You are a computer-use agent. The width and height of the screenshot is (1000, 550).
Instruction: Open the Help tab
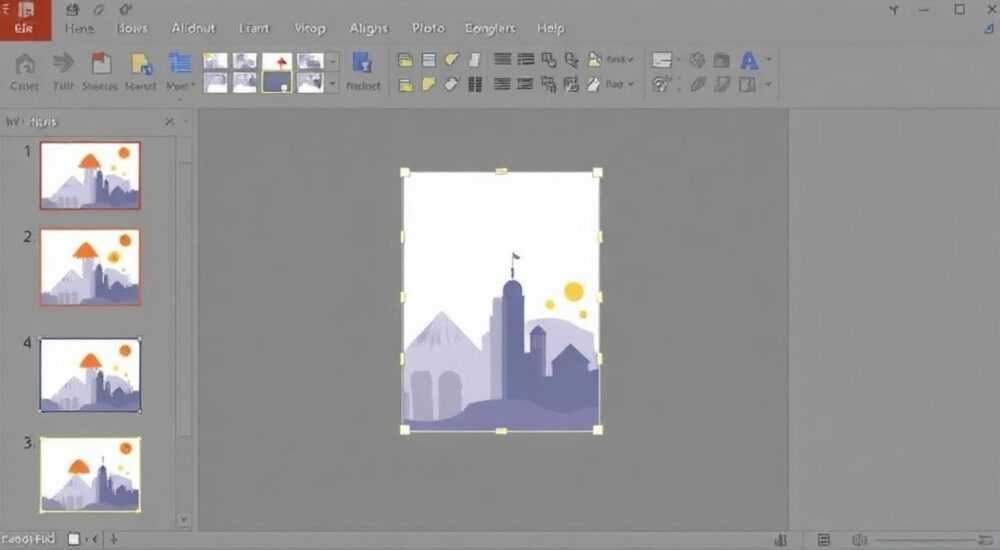(550, 28)
